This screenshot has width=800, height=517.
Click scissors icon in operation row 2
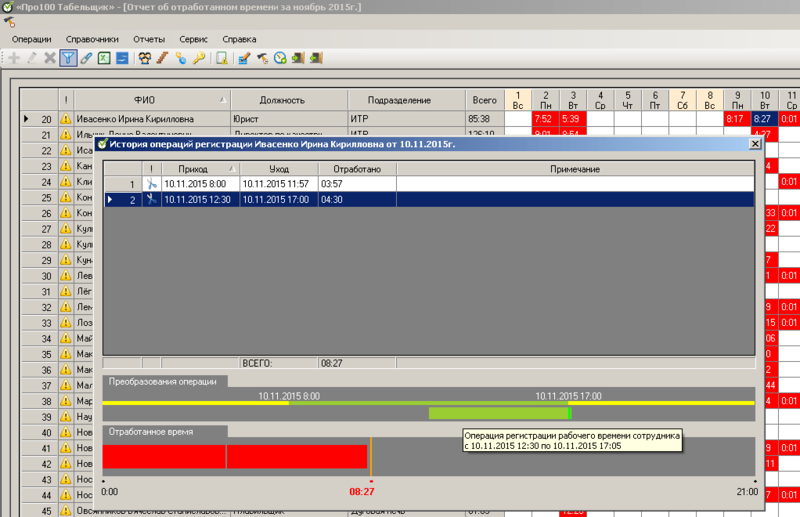[152, 200]
